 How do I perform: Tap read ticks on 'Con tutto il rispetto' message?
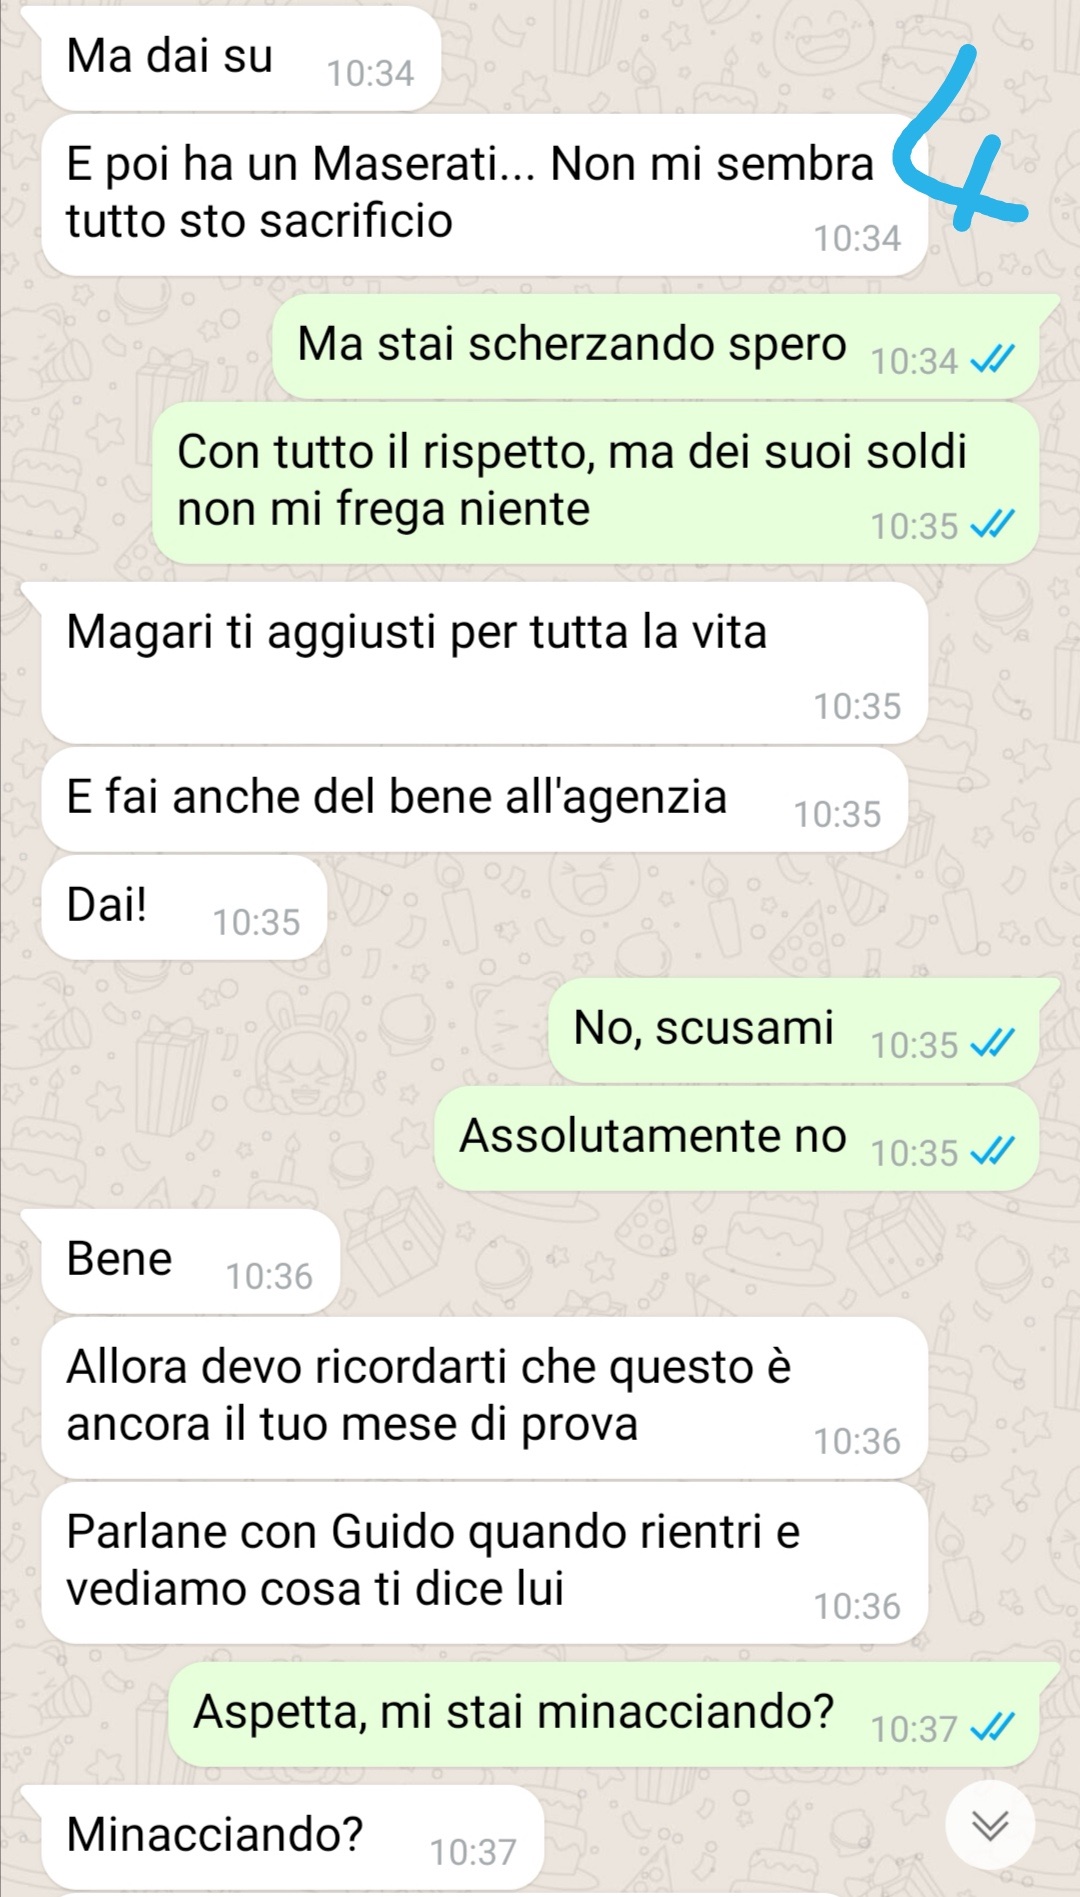pyautogui.click(x=993, y=524)
